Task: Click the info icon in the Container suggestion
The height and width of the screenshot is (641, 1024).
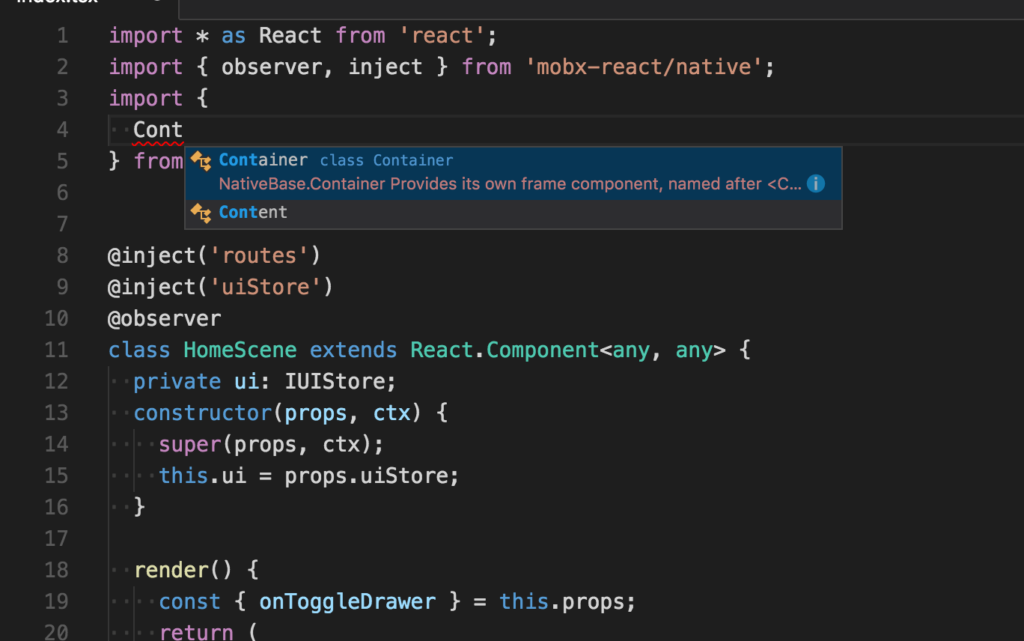Action: pos(816,184)
